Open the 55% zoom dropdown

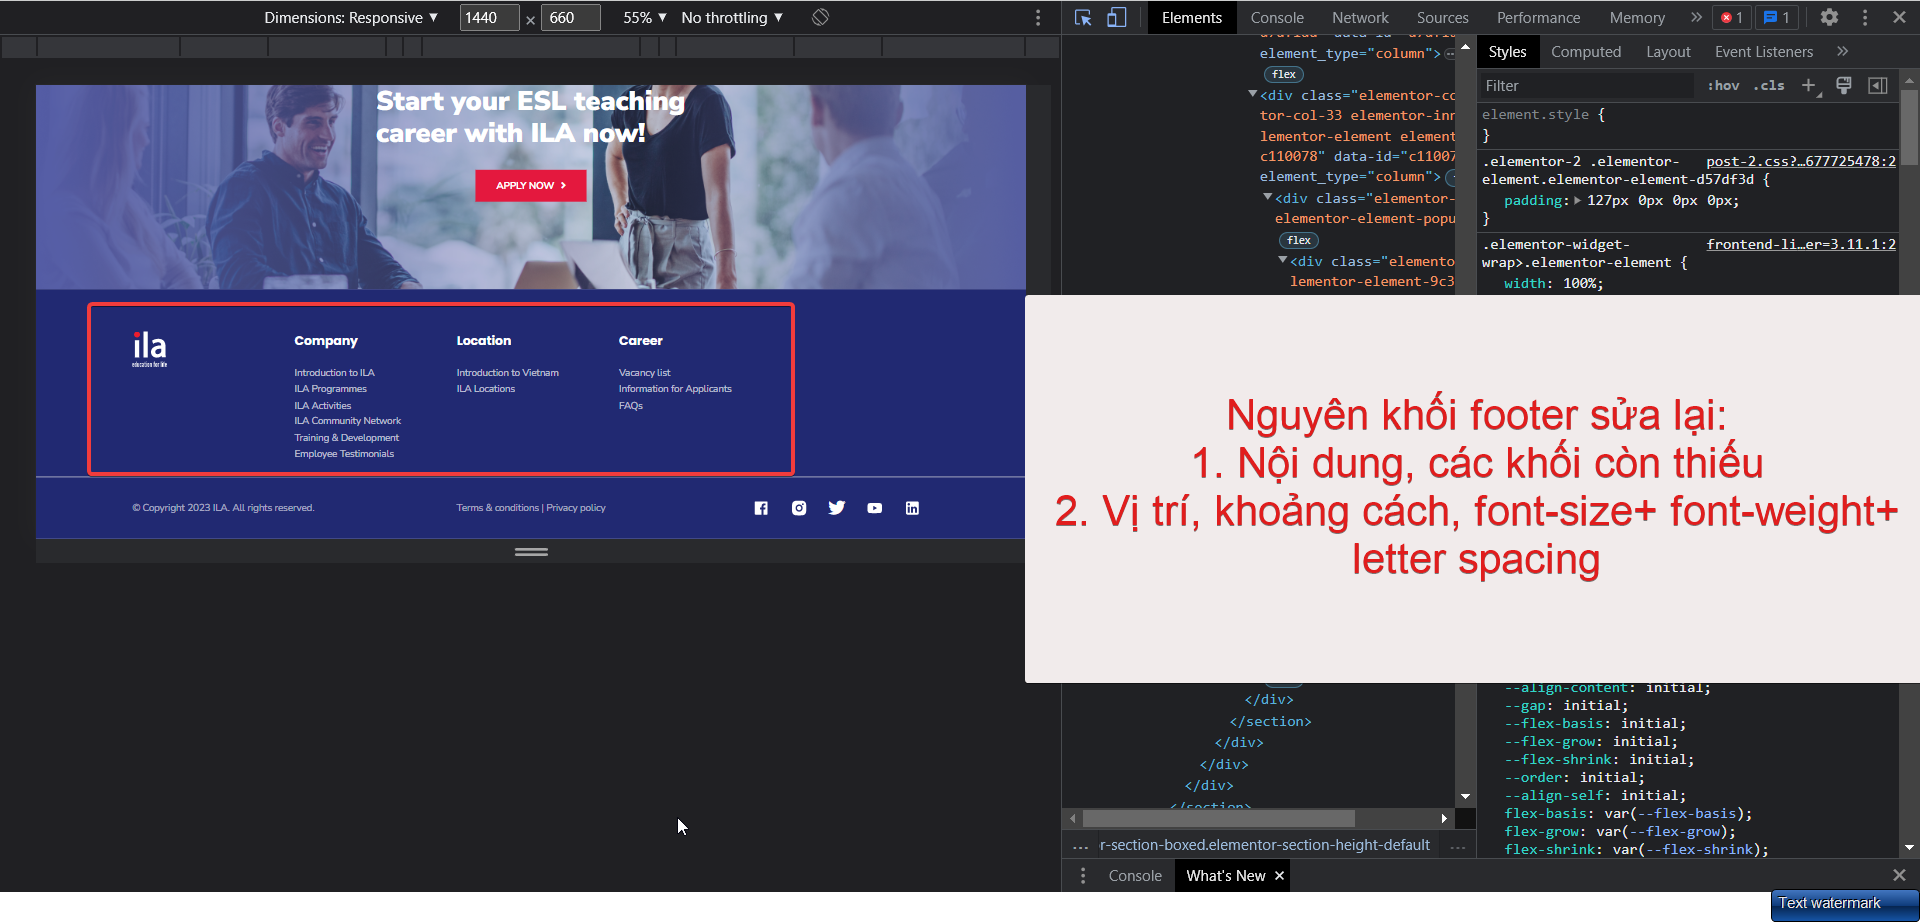[645, 17]
